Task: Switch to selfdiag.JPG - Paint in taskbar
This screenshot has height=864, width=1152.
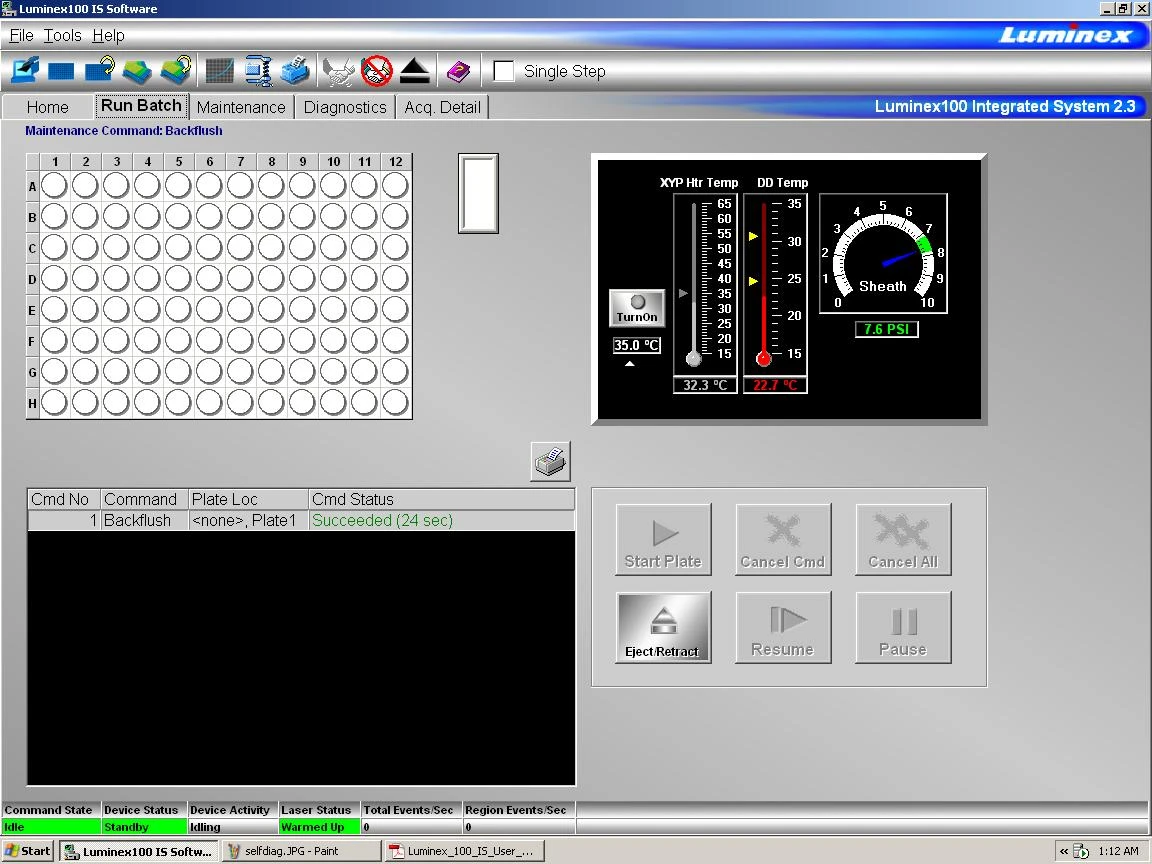Action: coord(302,851)
